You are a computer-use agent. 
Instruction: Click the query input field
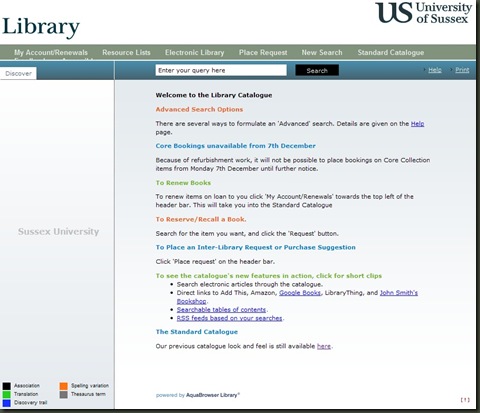(x=221, y=70)
